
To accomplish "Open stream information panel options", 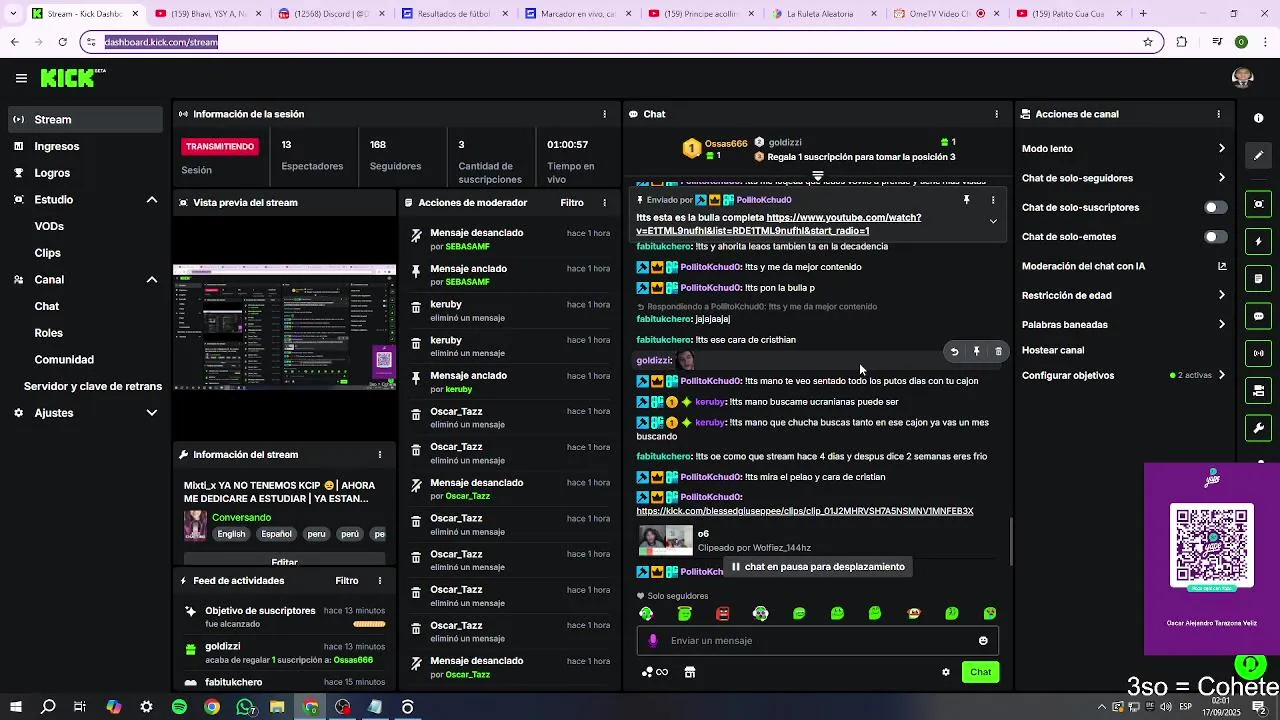I will (x=379, y=455).
